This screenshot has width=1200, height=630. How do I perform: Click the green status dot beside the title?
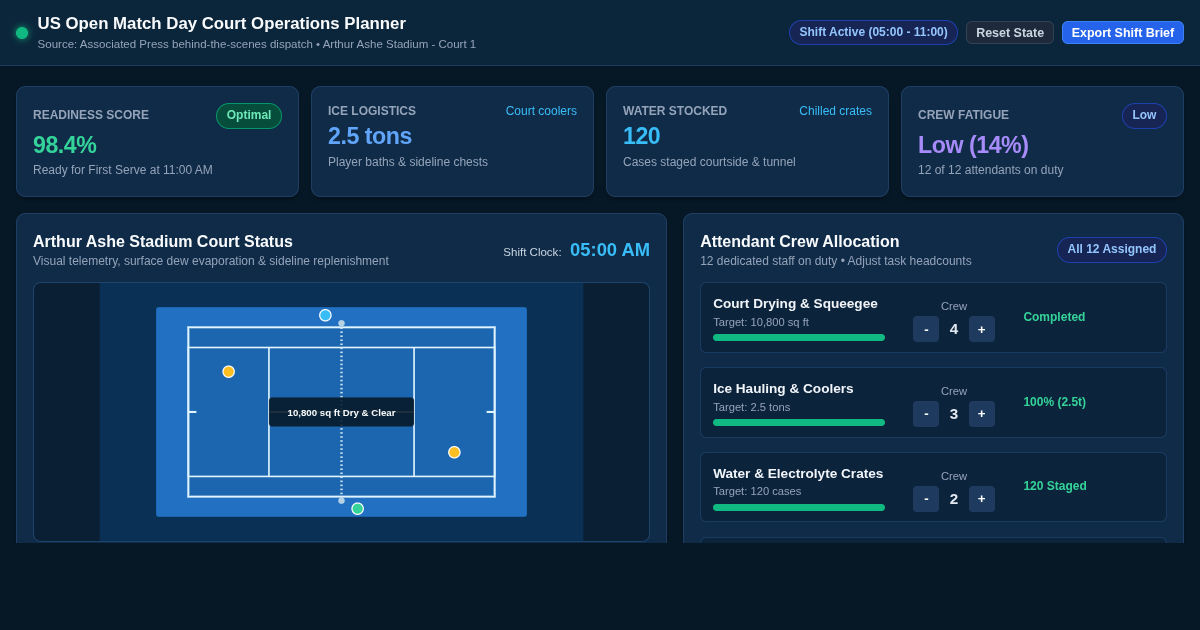point(22,33)
